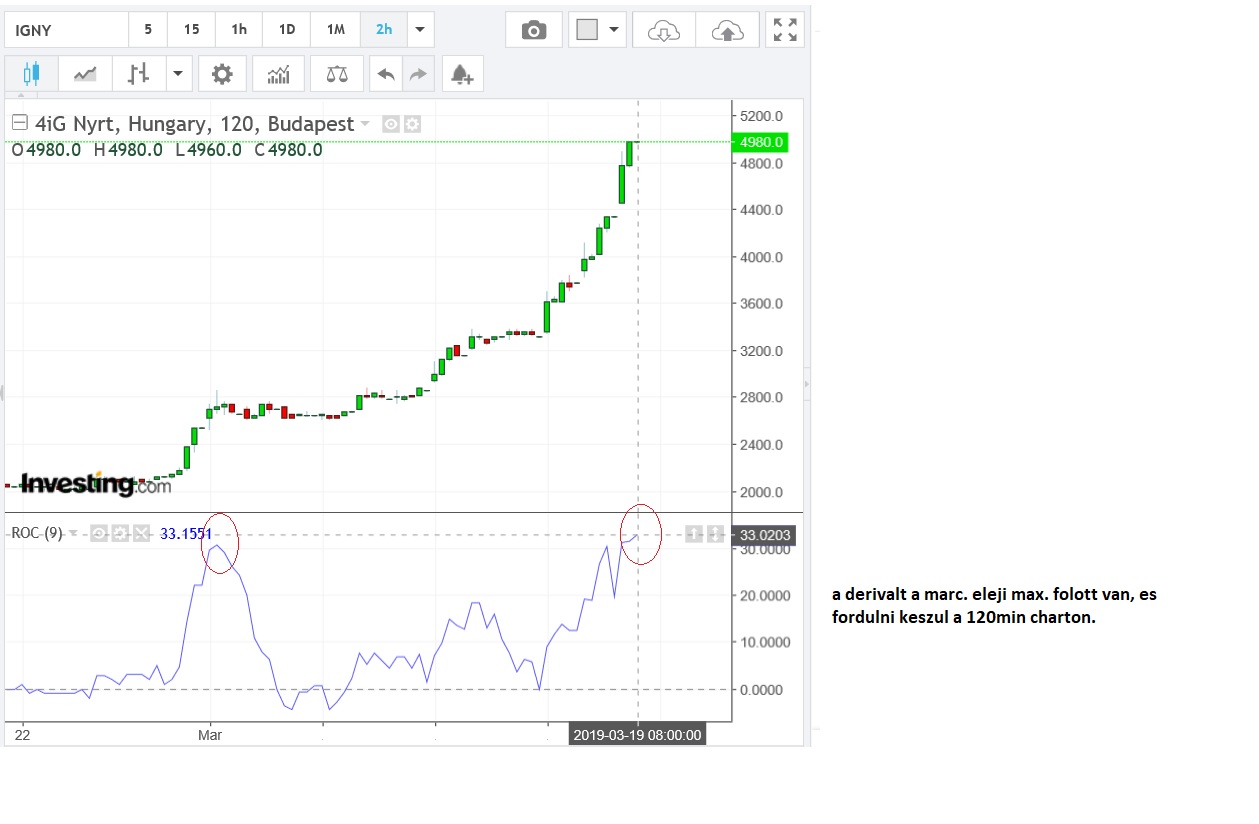1259x824 pixels.
Task: Open the chart style dropdown arrow
Action: pos(178,73)
